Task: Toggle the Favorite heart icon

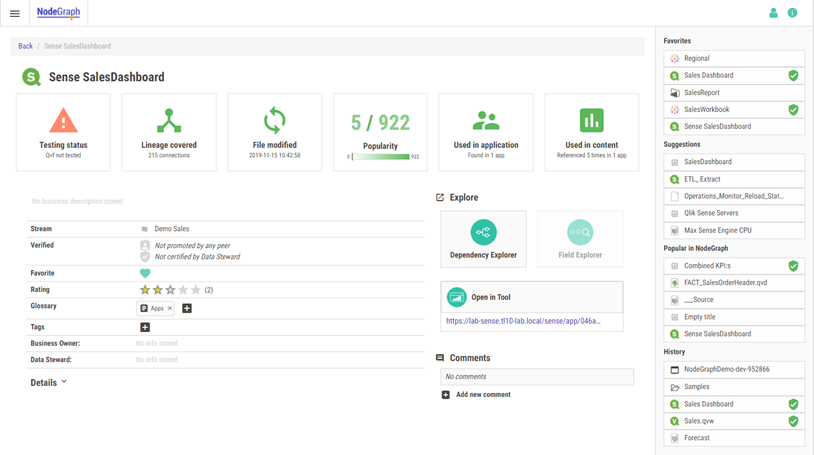Action: pos(145,273)
